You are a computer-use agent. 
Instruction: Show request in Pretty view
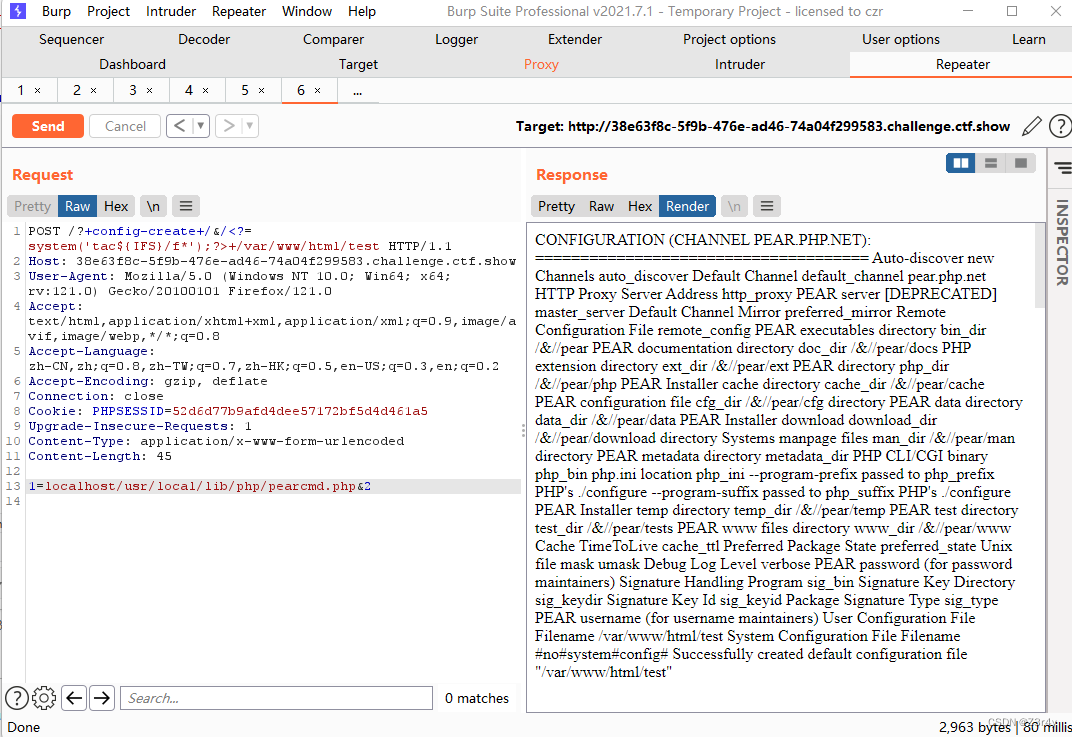pyautogui.click(x=32, y=206)
